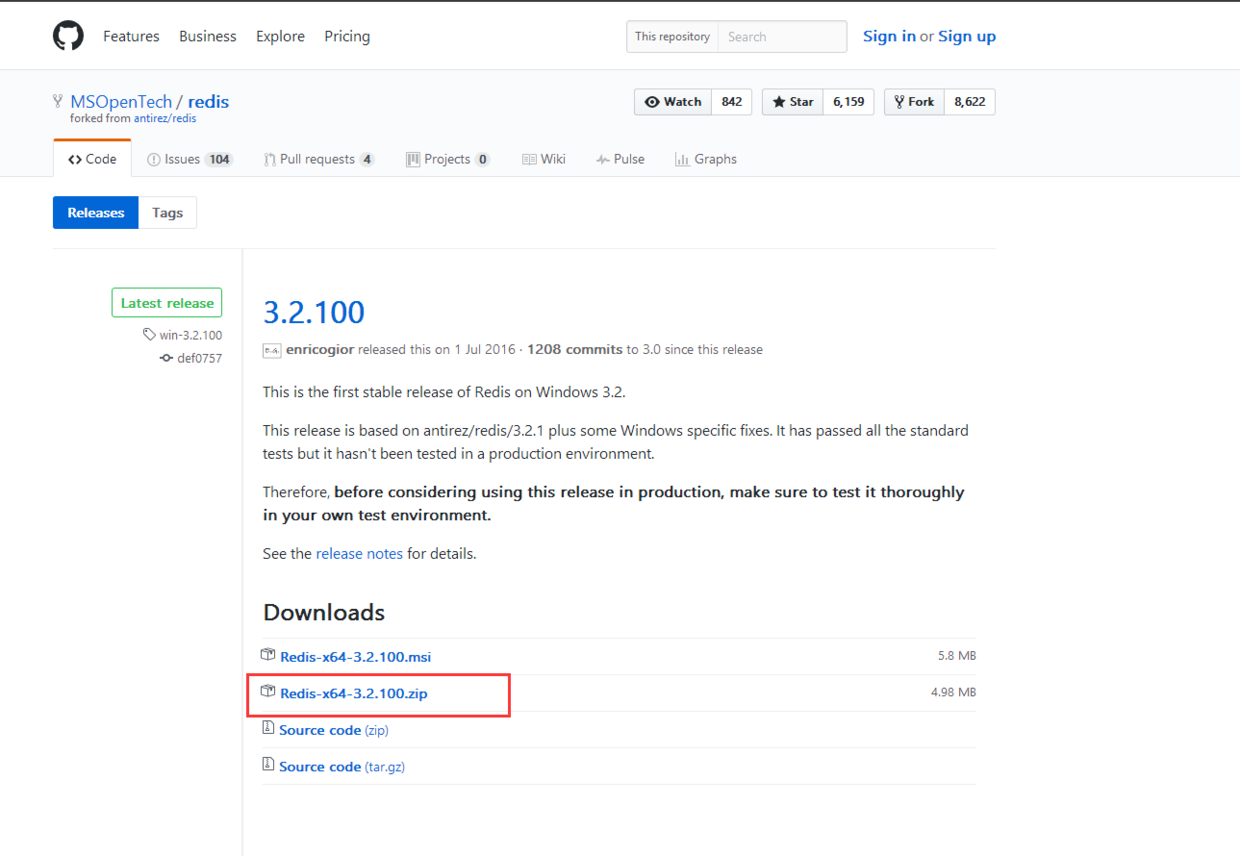Viewport: 1240px width, 856px height.
Task: Click the 5.8 MB file size text
Action: [957, 656]
